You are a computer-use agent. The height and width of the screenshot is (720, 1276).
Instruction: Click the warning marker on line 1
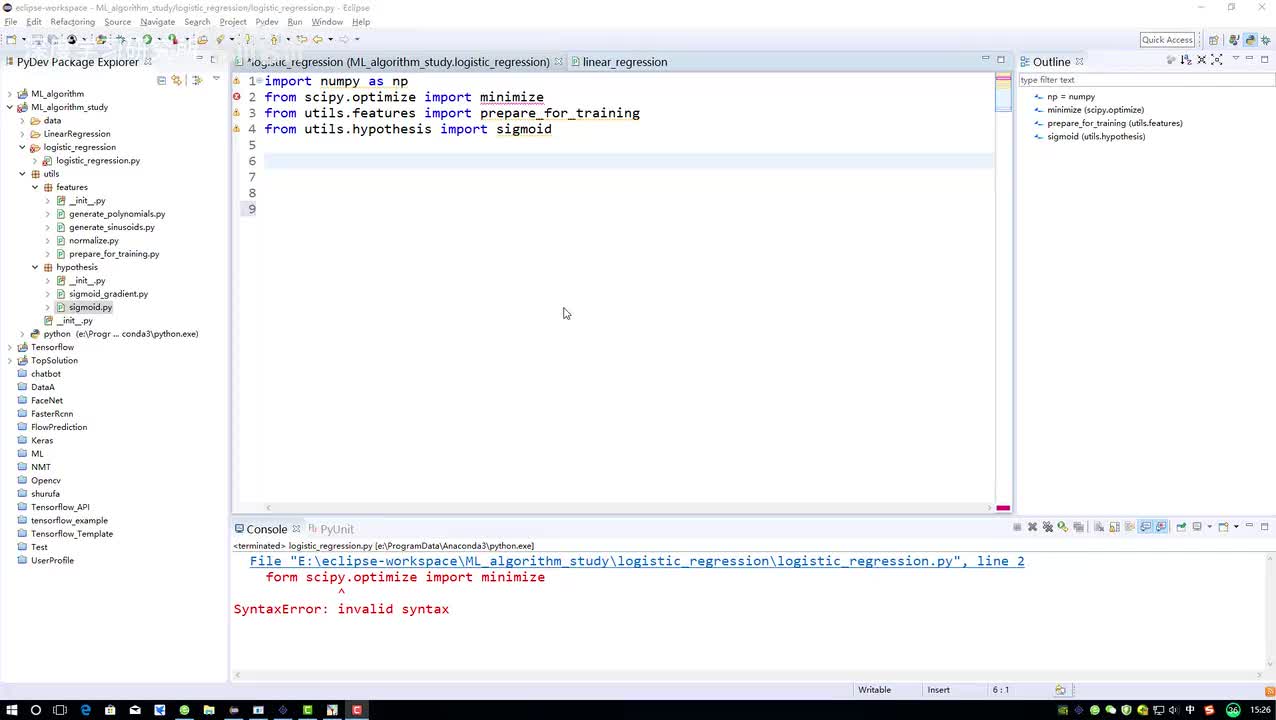coord(237,81)
